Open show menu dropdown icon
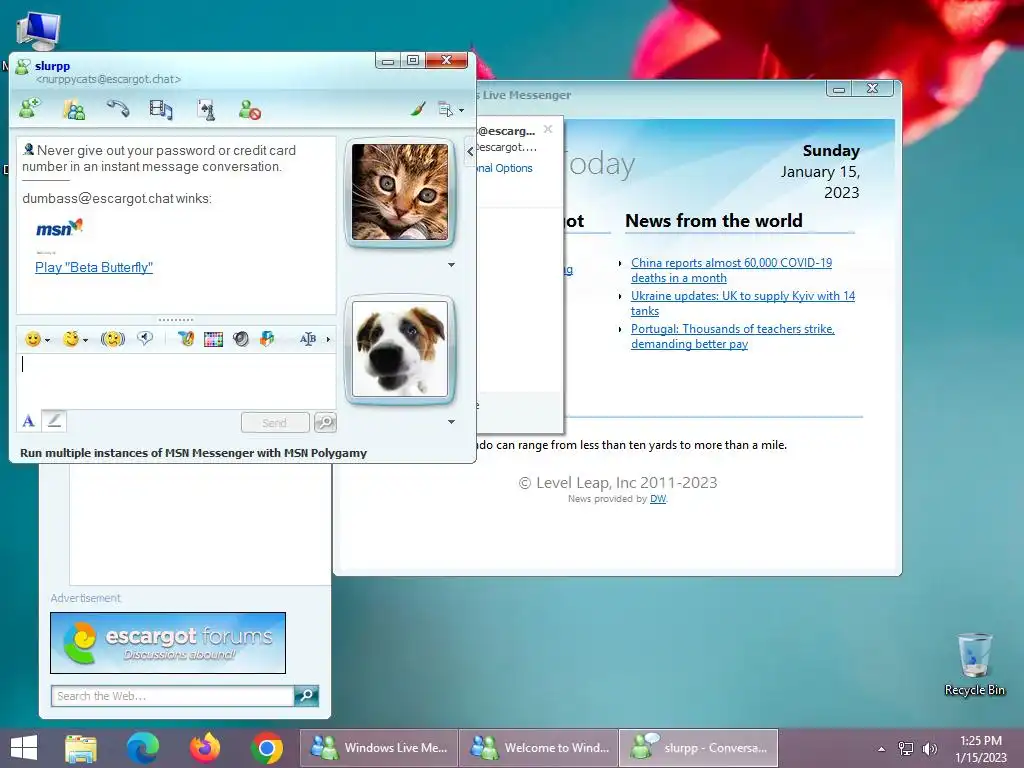The height and width of the screenshot is (768, 1024). pos(451,110)
